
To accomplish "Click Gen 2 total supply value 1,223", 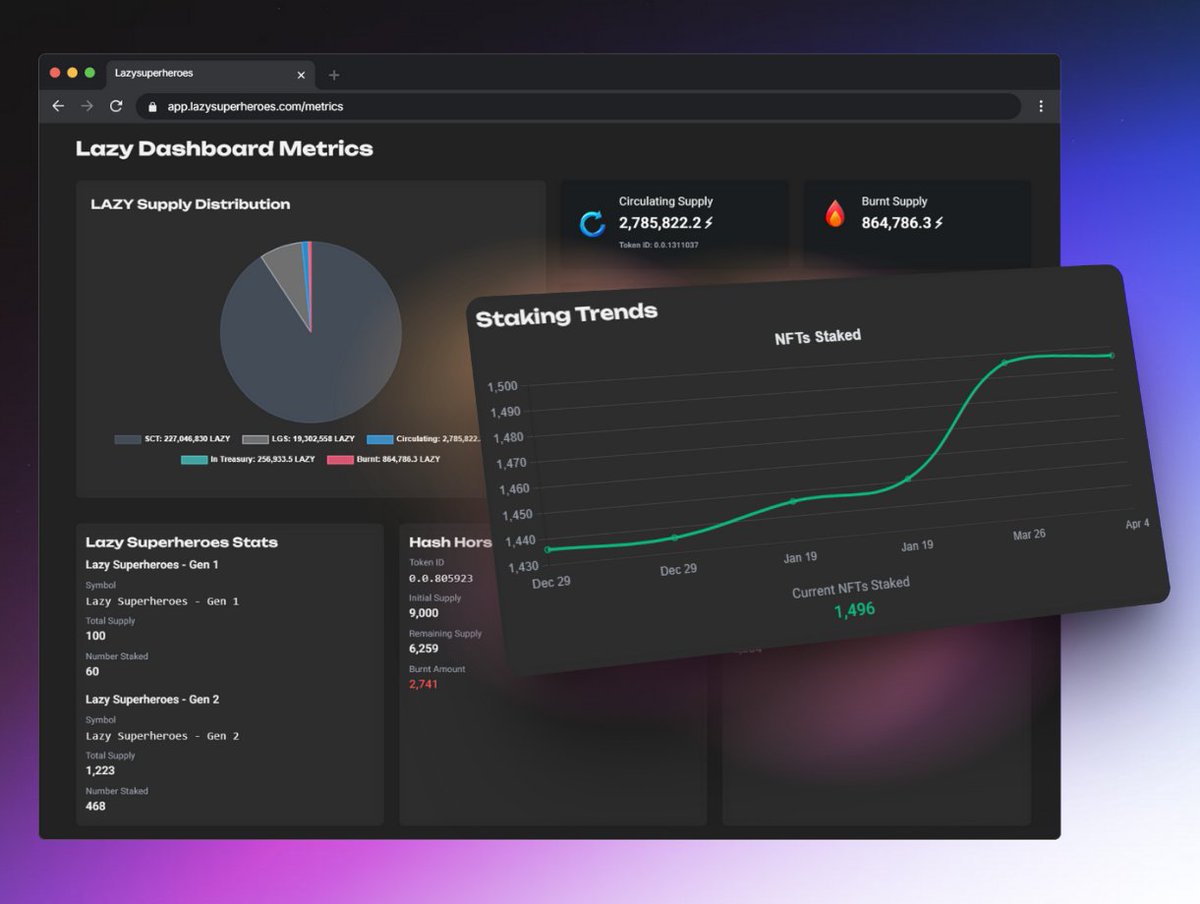I will click(100, 770).
